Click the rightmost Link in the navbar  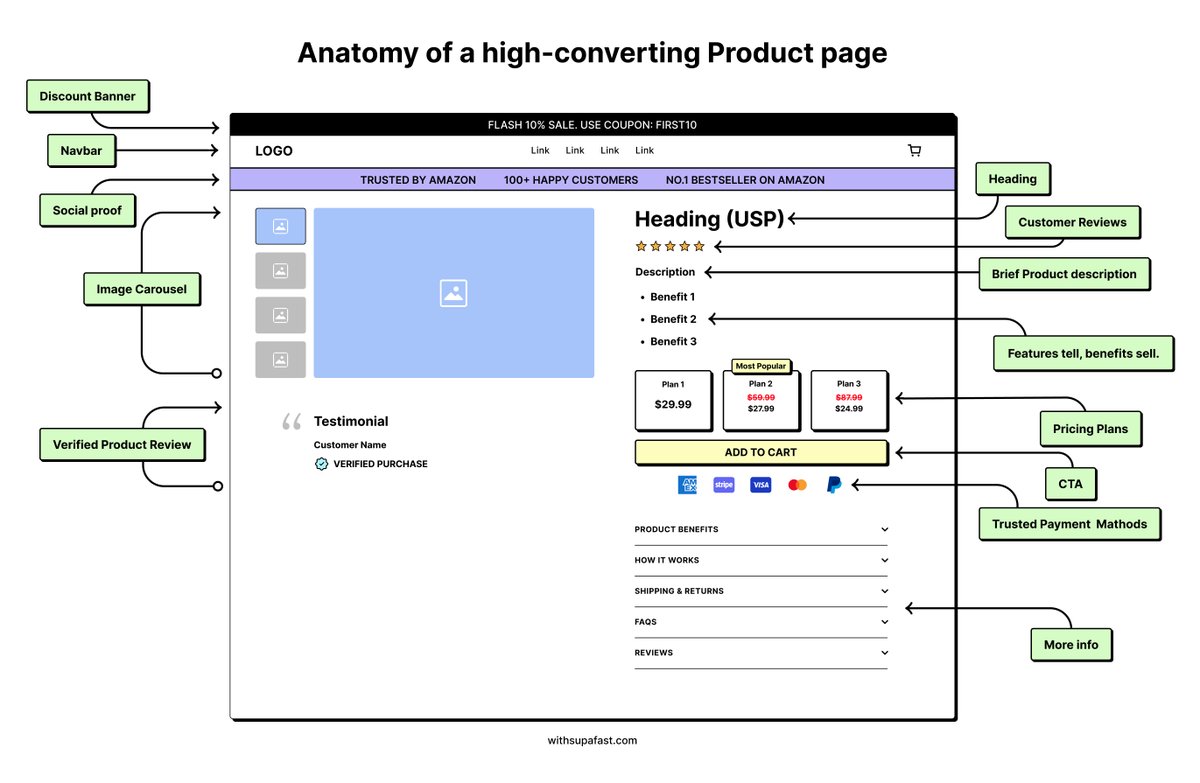tap(645, 151)
